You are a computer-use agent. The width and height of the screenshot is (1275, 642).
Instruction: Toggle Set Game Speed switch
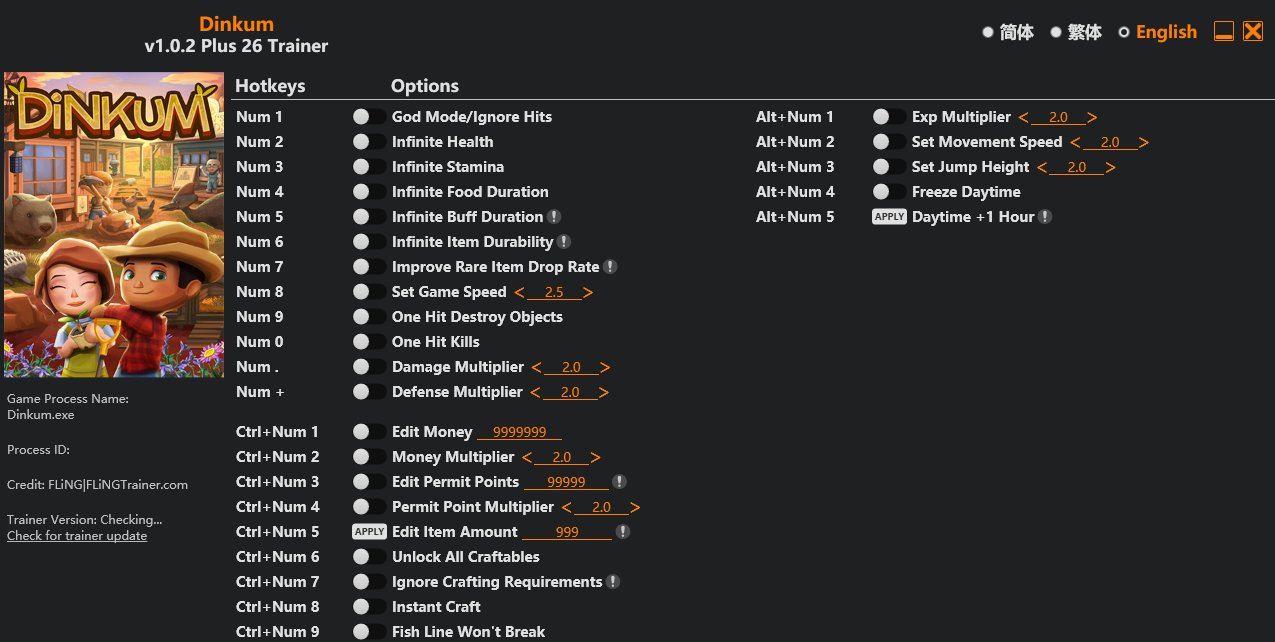coord(369,292)
